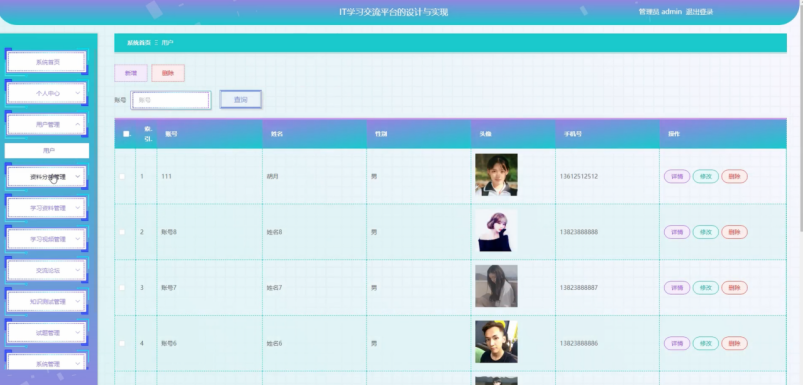Screen dimensions: 803x385
Task: Check the checkbox for row 4 (账号6)
Action: [x=122, y=344]
